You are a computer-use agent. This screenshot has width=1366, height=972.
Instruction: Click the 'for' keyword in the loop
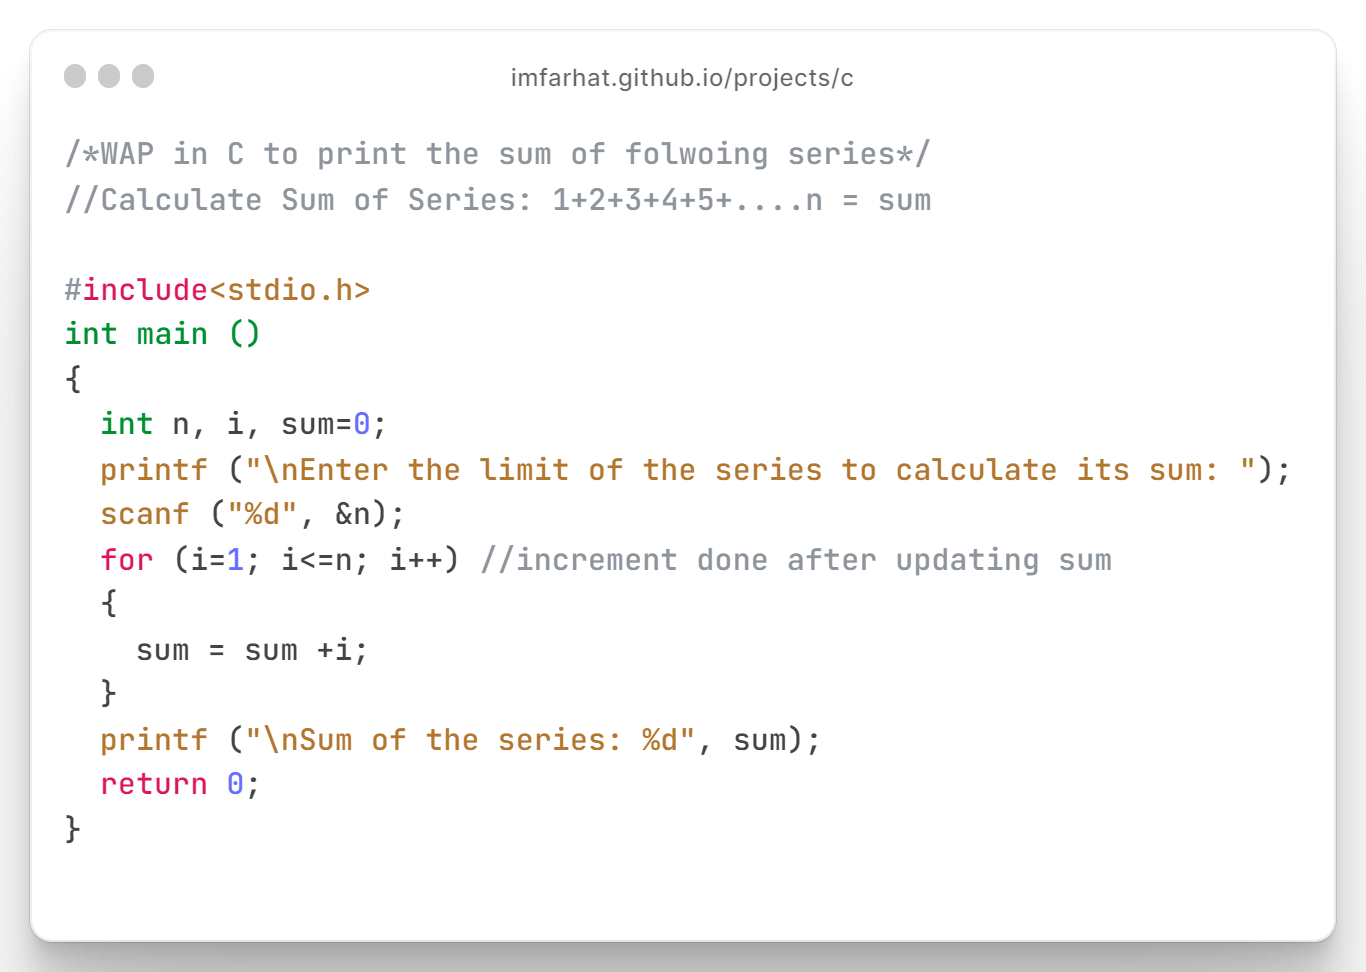(x=127, y=560)
